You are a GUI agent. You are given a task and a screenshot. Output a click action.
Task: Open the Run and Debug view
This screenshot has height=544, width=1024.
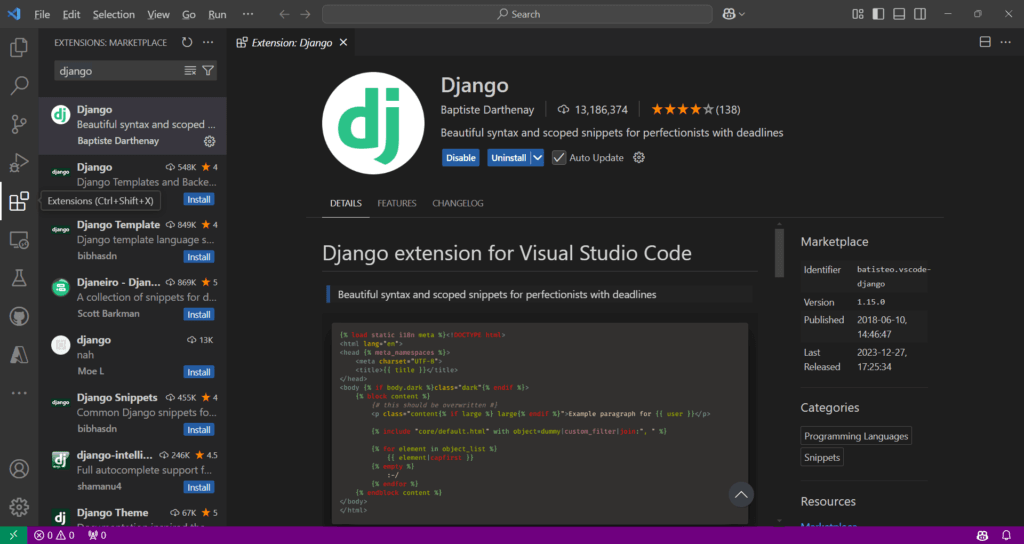click(x=19, y=162)
